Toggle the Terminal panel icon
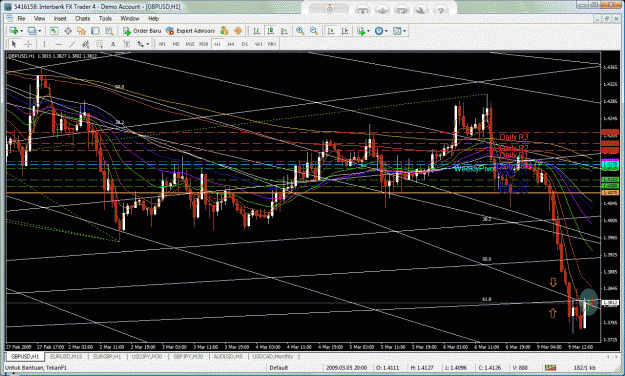Image resolution: width=625 pixels, height=376 pixels. pos(95,31)
